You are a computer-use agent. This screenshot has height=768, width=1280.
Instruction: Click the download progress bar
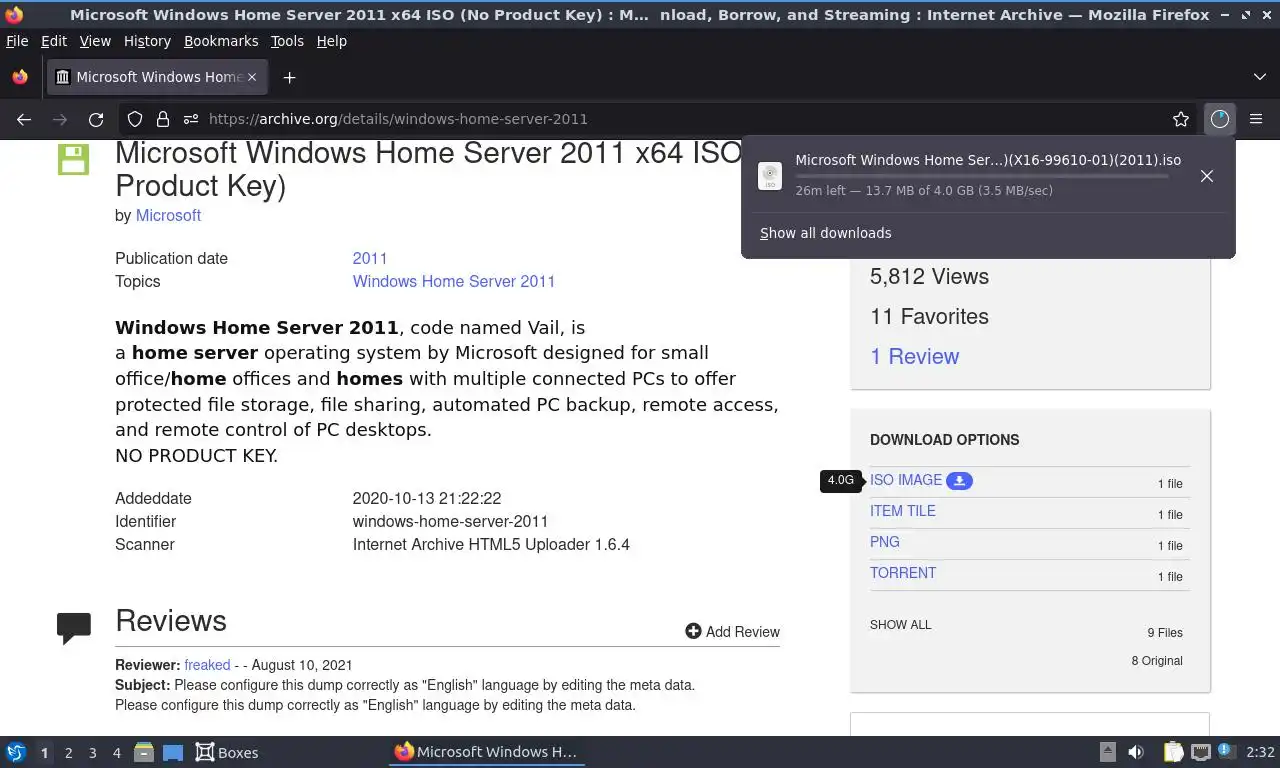[x=982, y=176]
